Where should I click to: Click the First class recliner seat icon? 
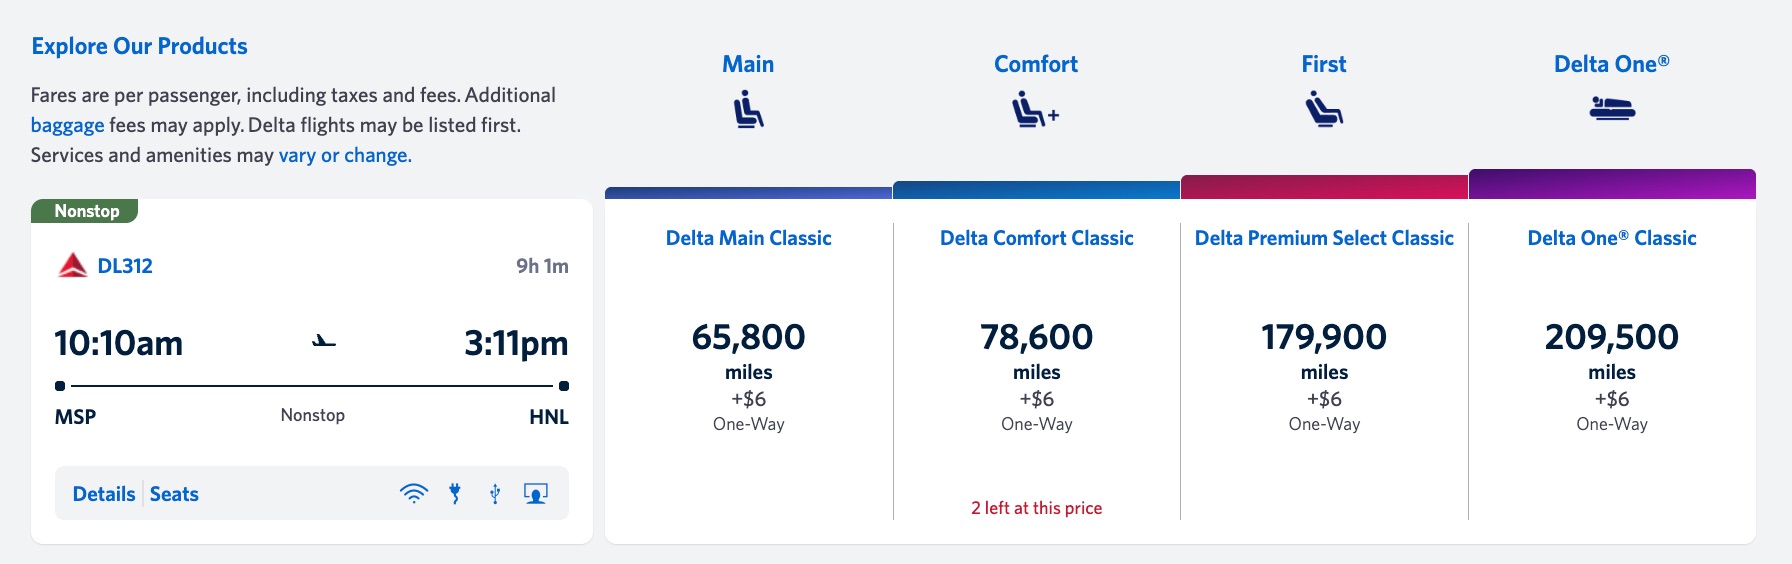pyautogui.click(x=1324, y=109)
